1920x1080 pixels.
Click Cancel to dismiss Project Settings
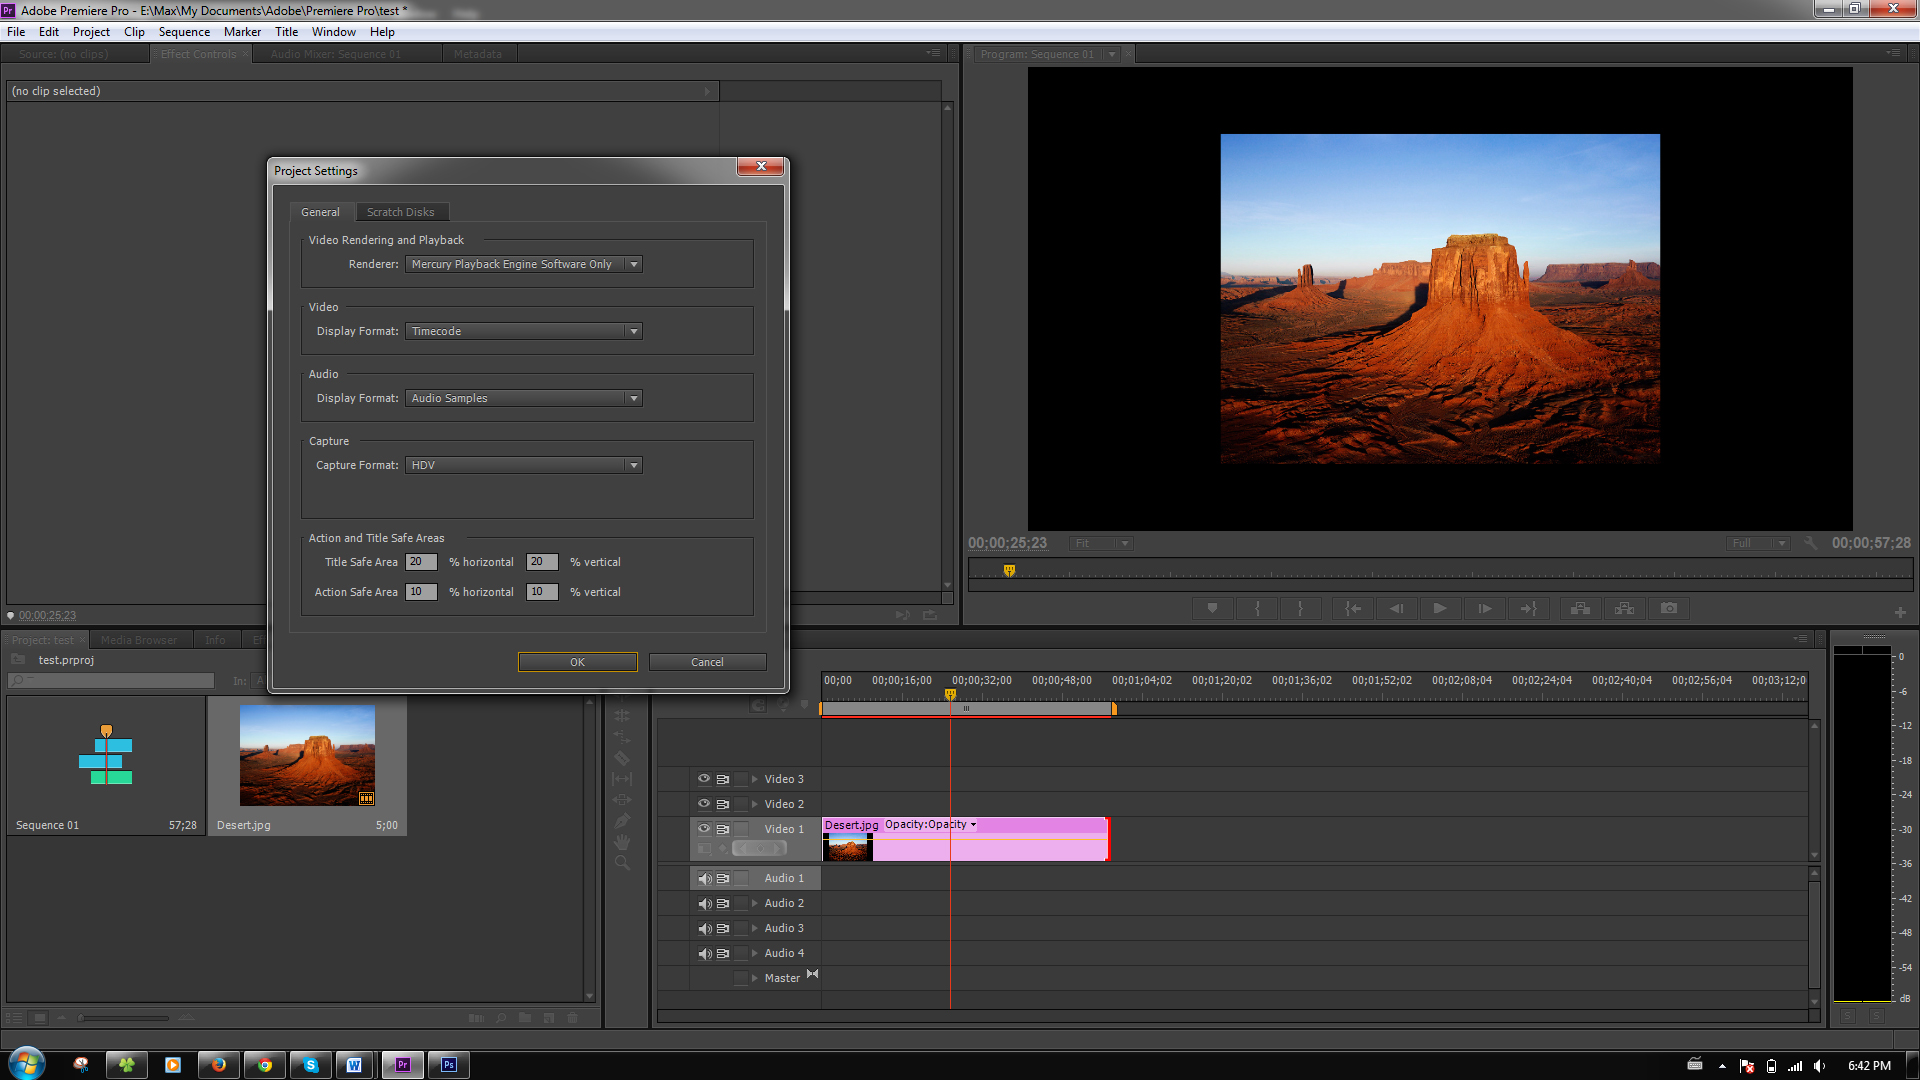(x=707, y=661)
